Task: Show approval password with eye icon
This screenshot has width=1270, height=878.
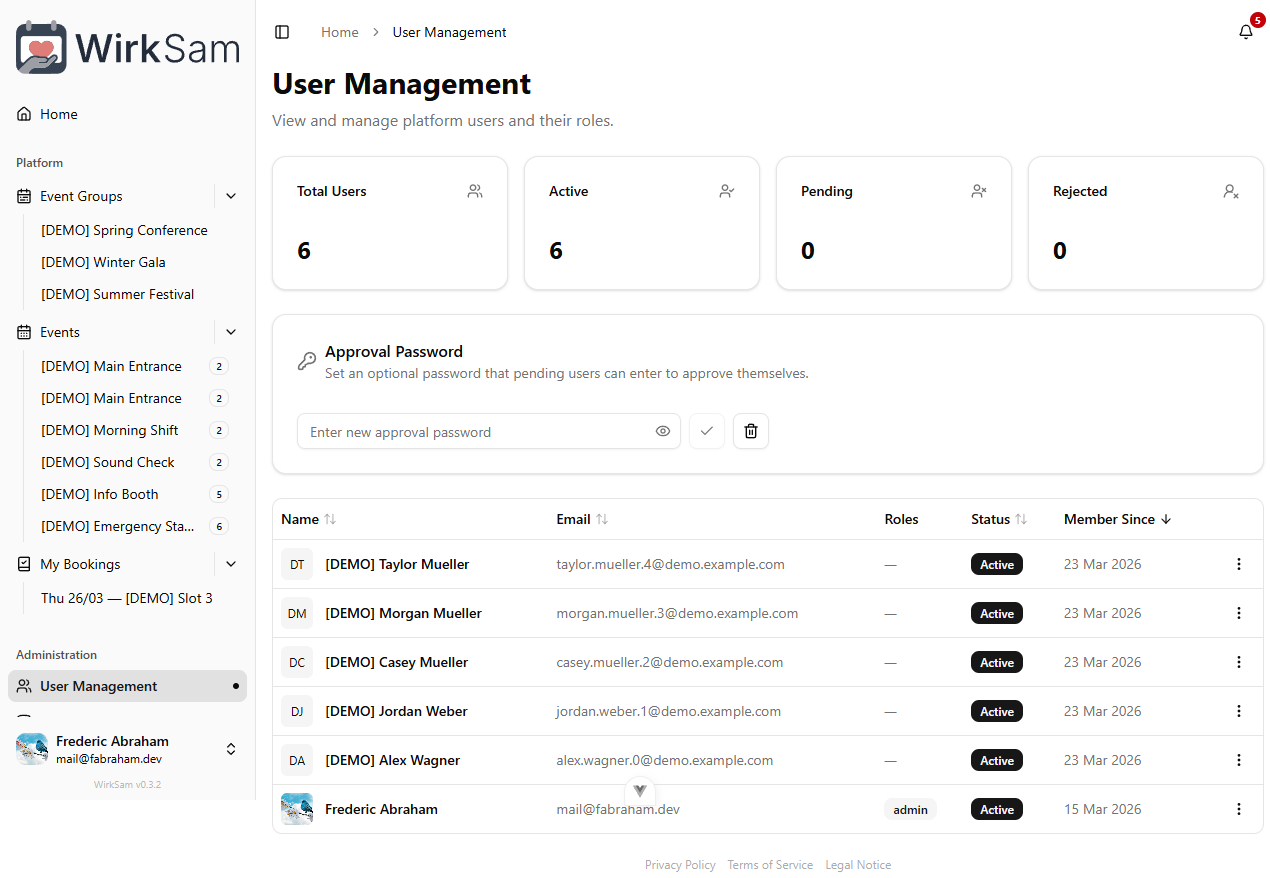Action: tap(663, 431)
